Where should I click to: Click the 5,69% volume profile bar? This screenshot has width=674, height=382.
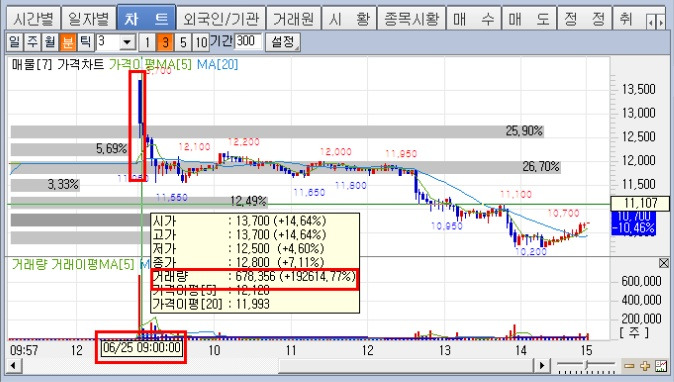tap(70, 150)
